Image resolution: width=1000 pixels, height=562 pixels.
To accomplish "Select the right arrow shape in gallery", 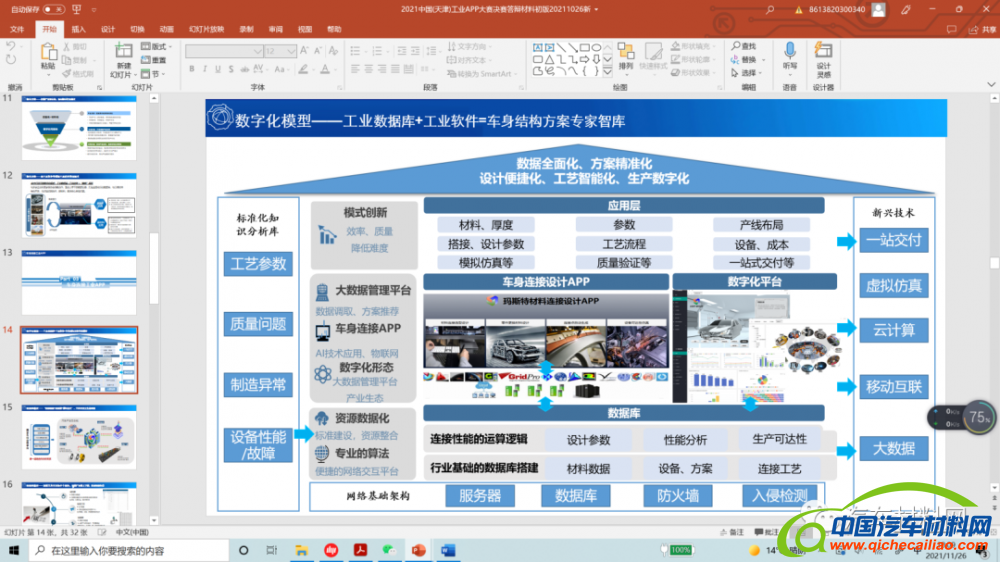I will click(584, 59).
